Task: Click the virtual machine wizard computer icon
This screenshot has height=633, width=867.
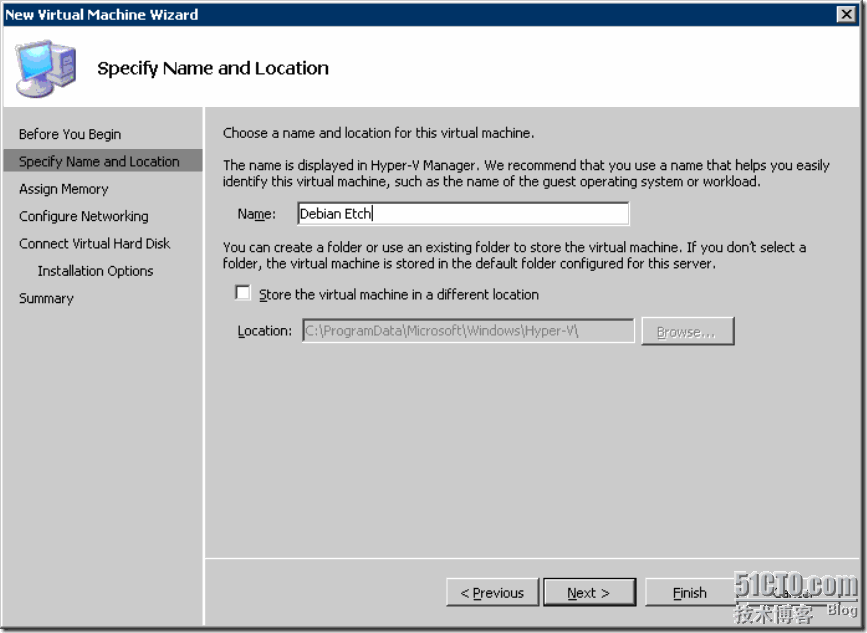Action: 46,69
